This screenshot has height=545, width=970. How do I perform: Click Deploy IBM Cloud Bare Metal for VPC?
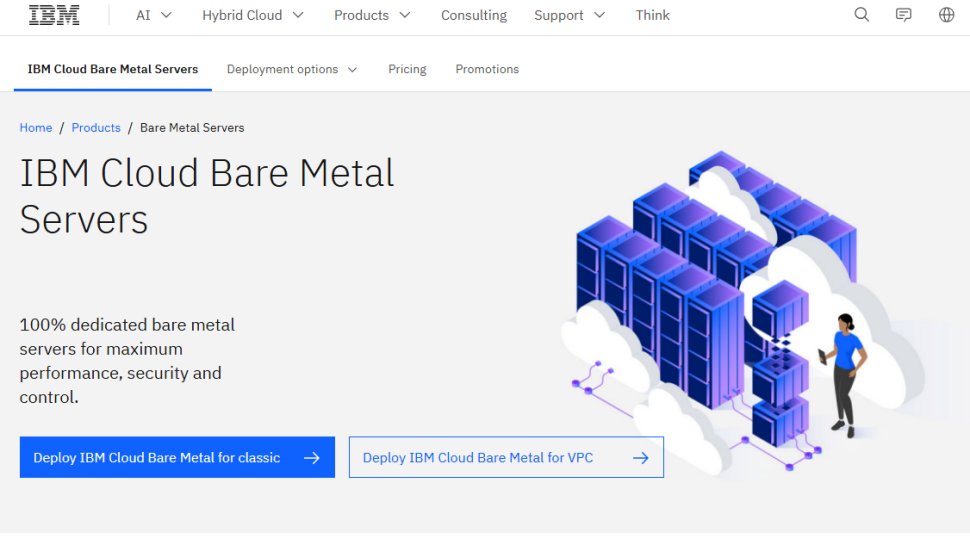click(x=506, y=457)
